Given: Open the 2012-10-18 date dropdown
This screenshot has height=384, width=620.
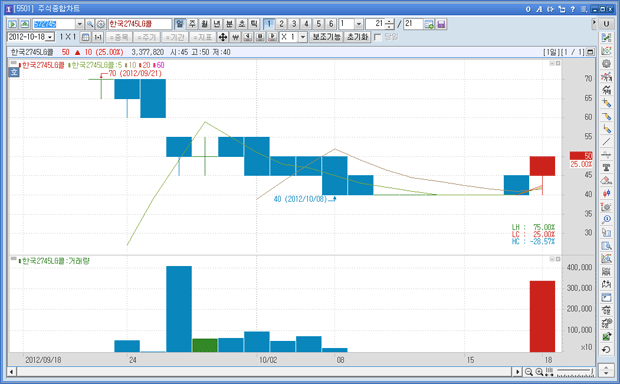Looking at the screenshot, I should 50,37.
